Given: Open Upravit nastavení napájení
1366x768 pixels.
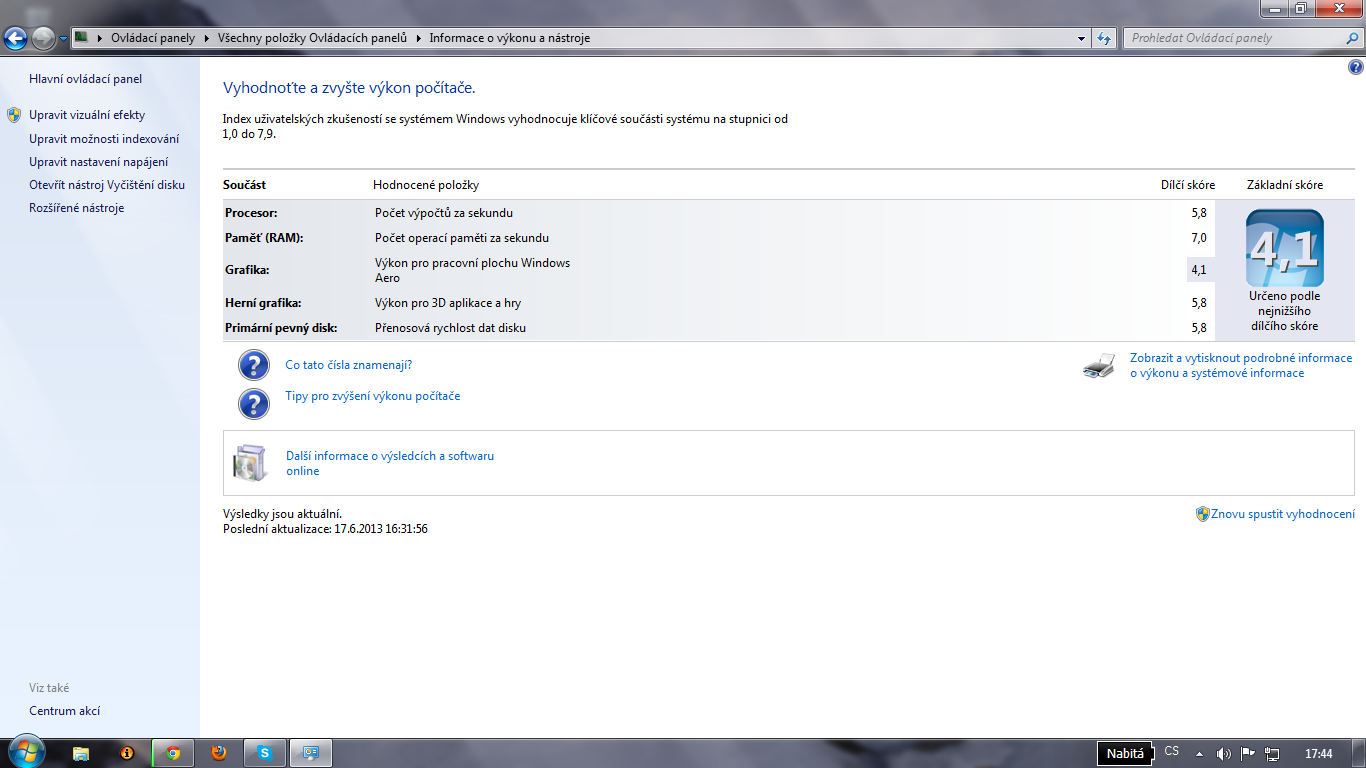Looking at the screenshot, I should click(98, 162).
